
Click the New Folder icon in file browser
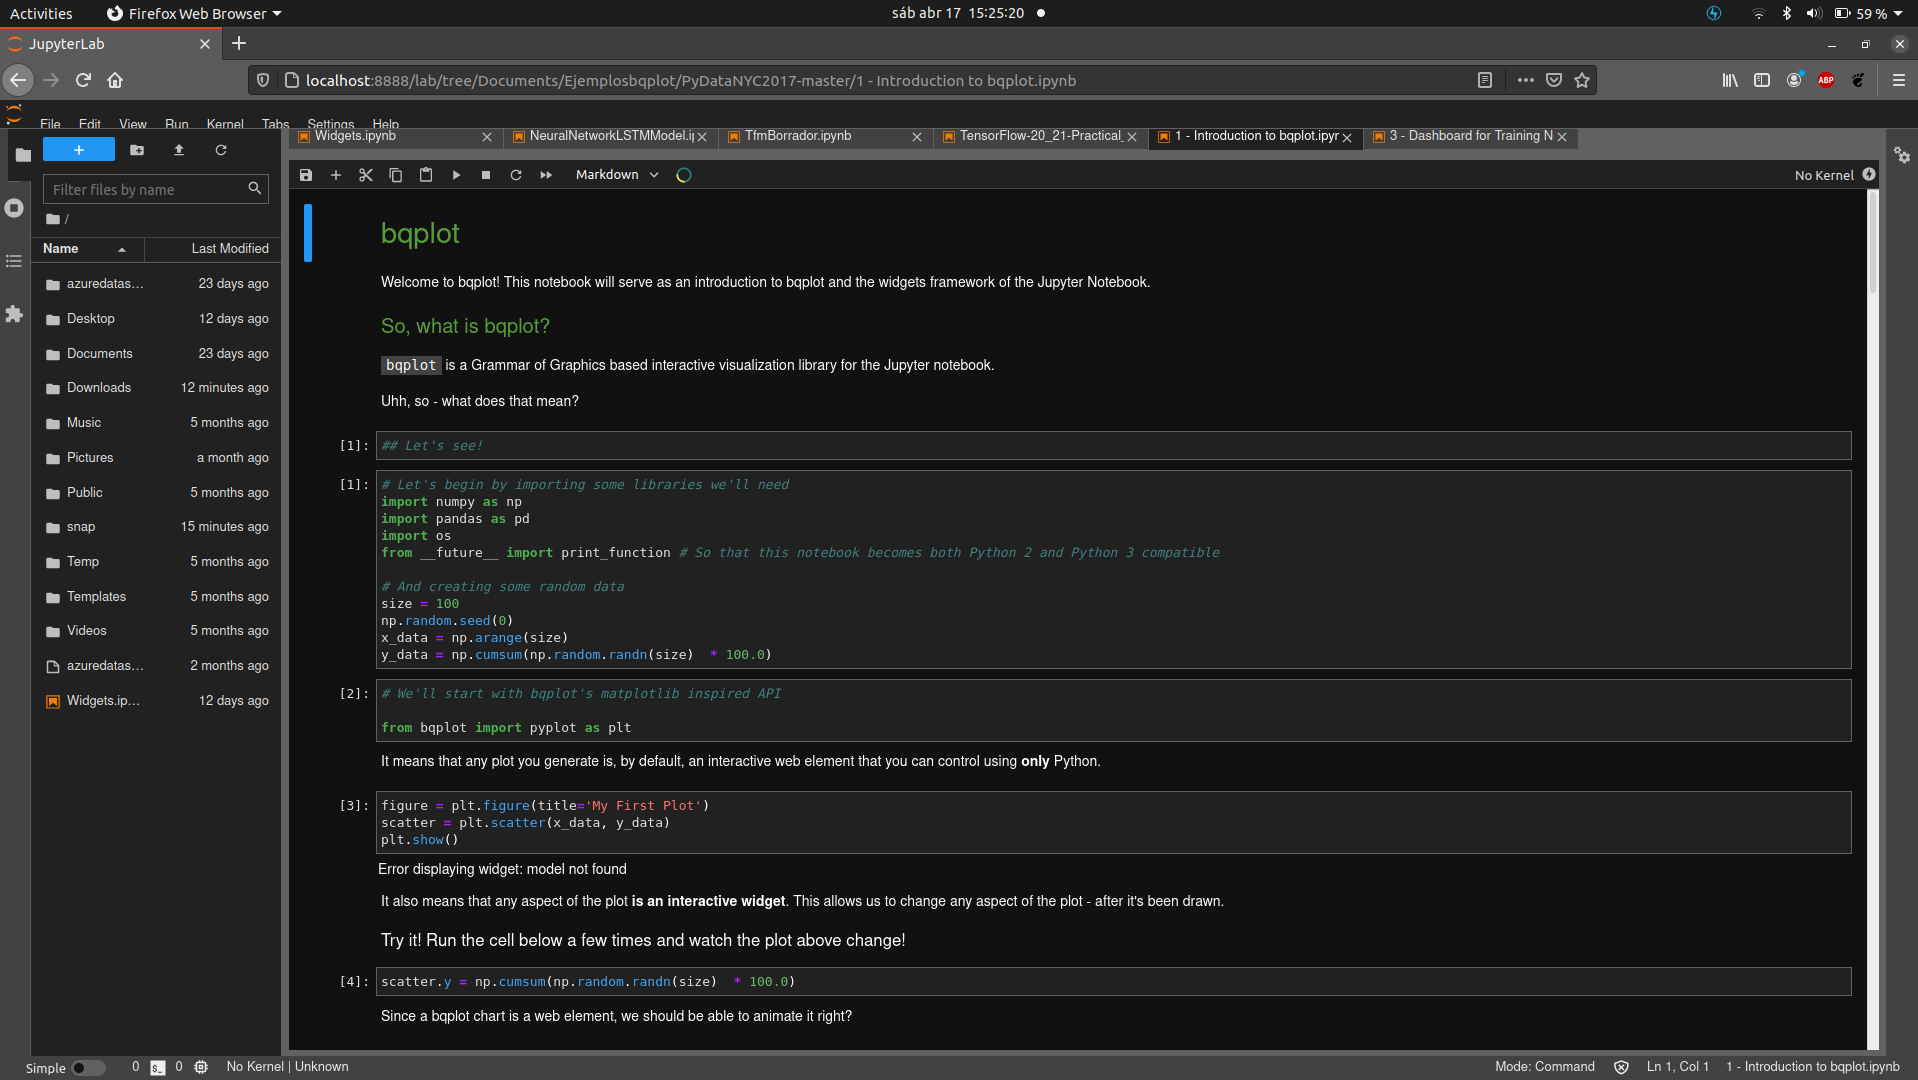click(x=137, y=150)
